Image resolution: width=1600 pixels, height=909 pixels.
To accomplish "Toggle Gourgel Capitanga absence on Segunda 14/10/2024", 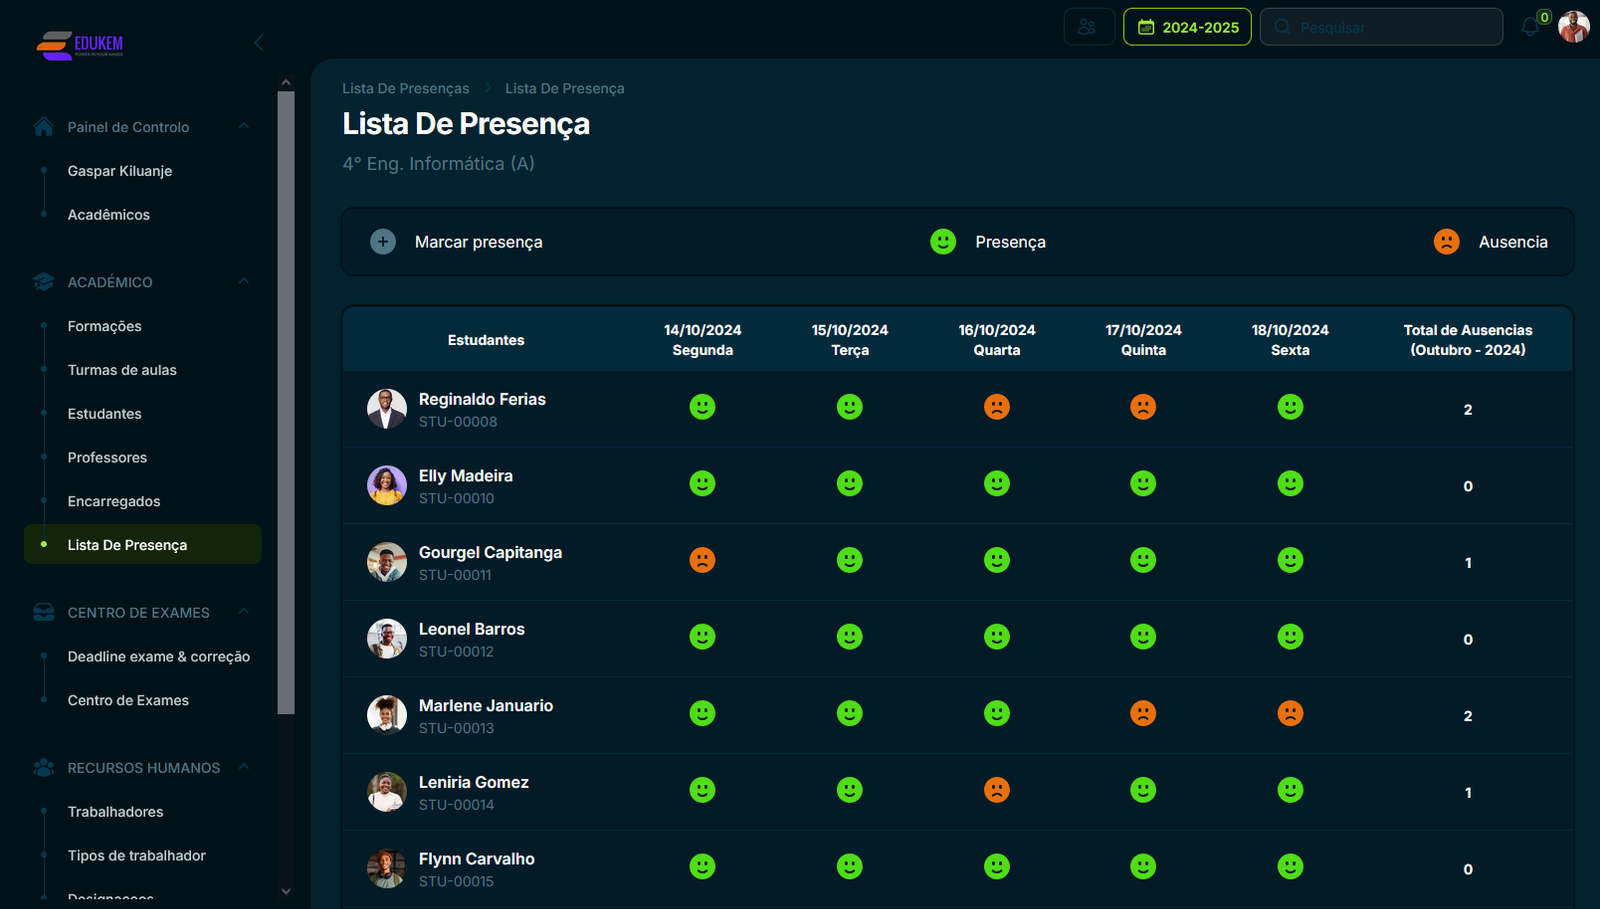I will coord(702,560).
